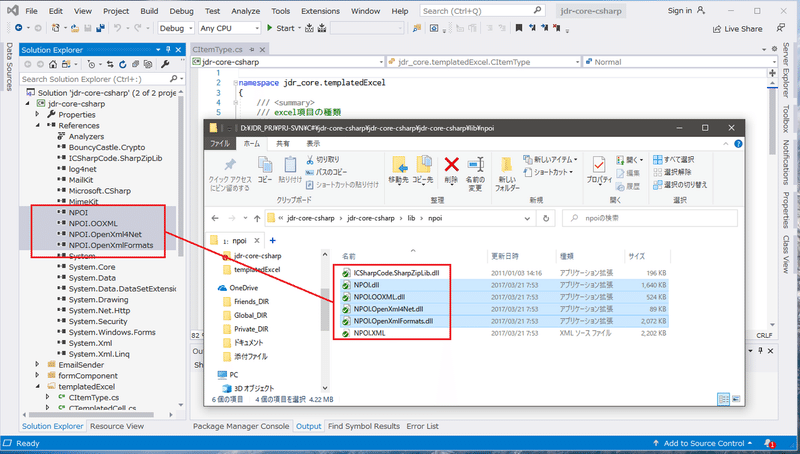Open the Analyze menu
800x454 pixels.
click(x=245, y=11)
